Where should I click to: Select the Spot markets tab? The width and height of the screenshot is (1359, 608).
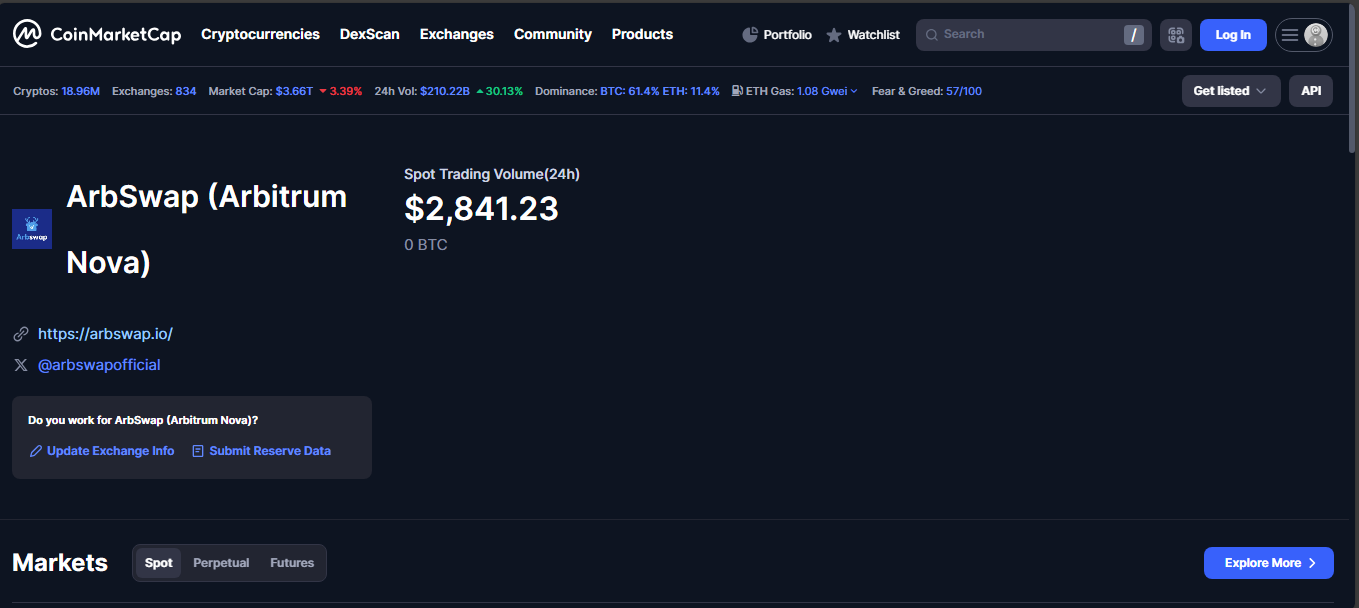click(158, 563)
